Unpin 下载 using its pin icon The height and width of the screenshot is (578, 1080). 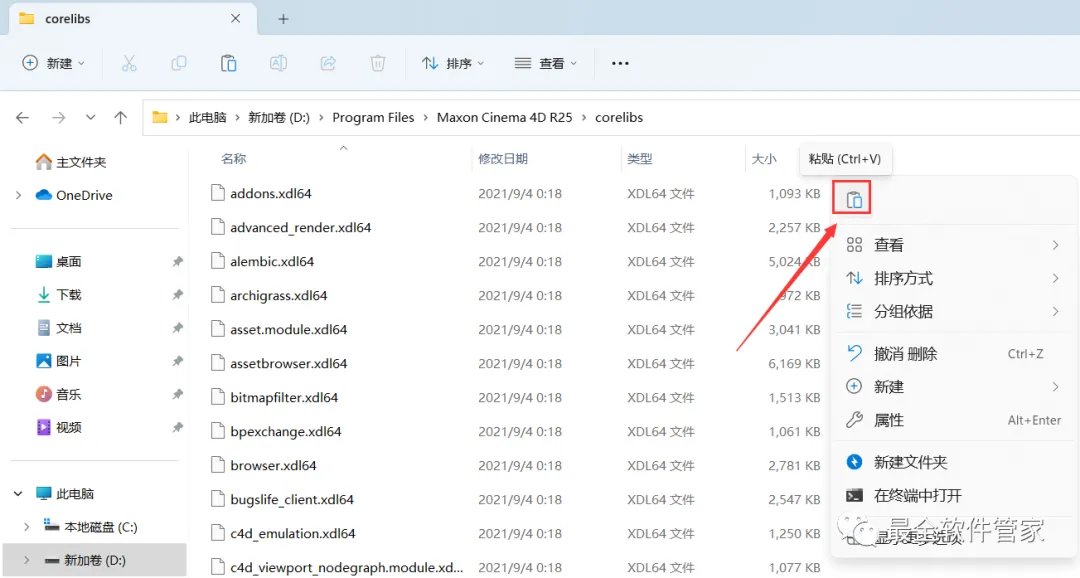point(178,295)
